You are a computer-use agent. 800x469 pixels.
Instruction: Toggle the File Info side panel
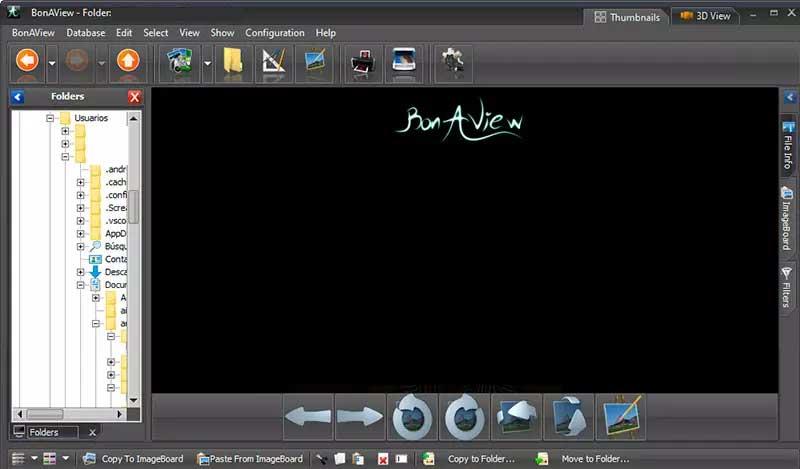(x=787, y=148)
